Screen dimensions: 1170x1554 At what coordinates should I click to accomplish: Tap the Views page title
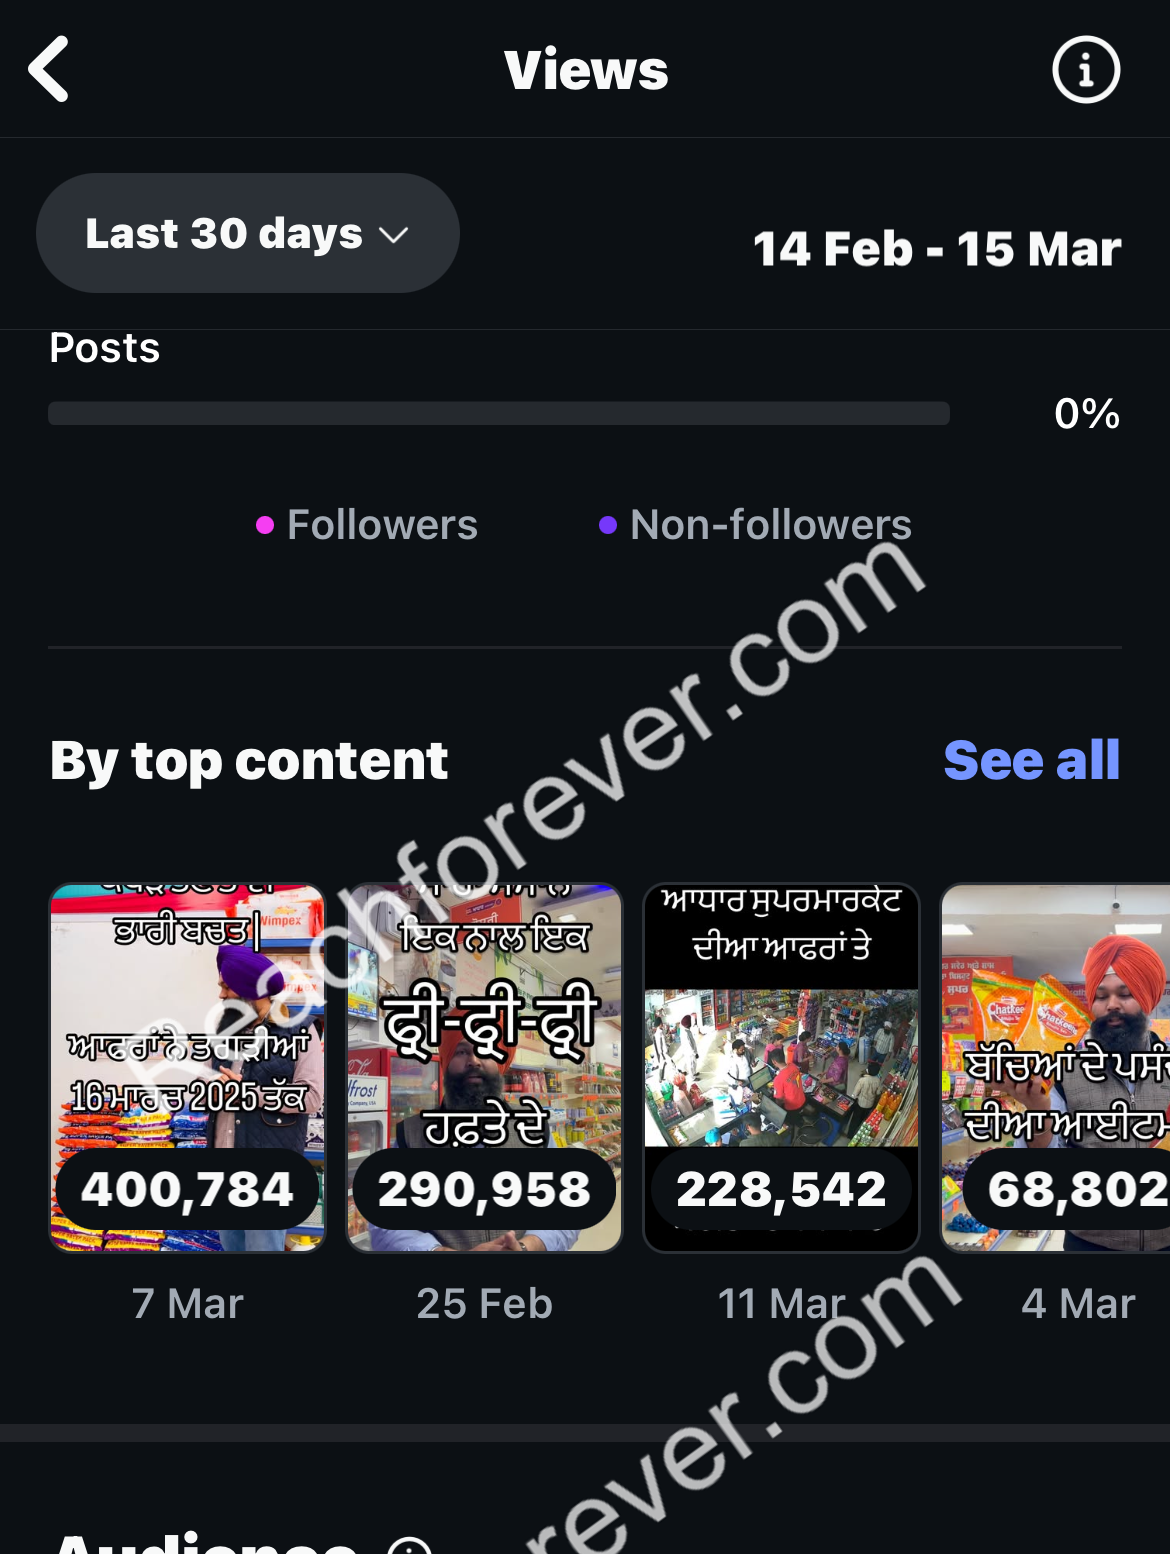pos(586,70)
